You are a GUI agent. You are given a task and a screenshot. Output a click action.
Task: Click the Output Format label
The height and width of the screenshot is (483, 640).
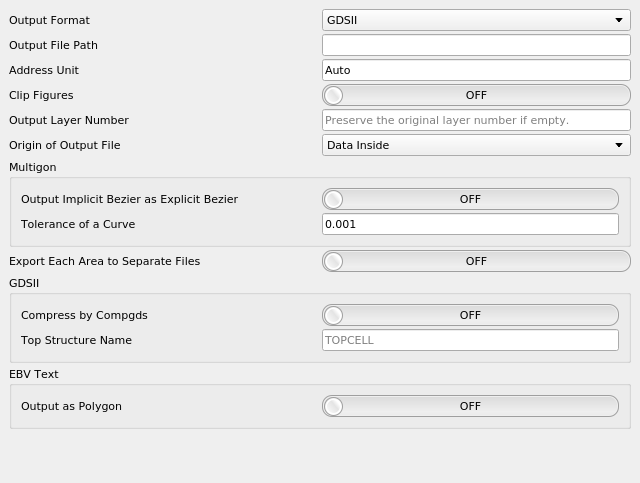coord(49,20)
